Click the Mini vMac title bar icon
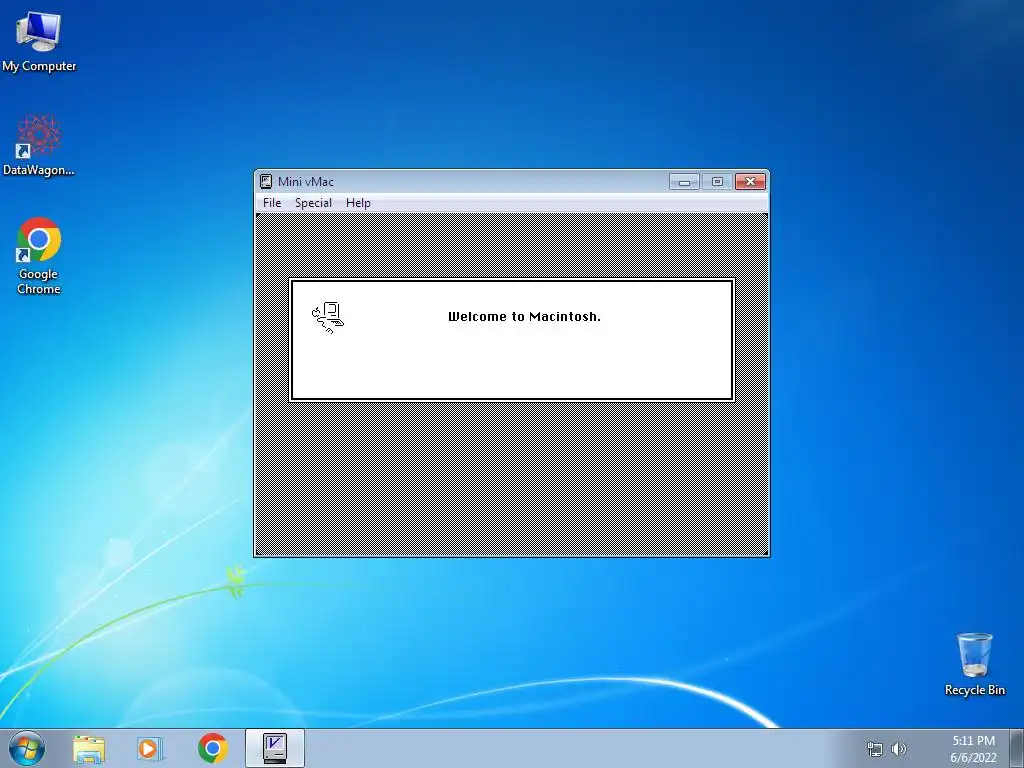Screen dimensions: 1024x768 (266, 182)
